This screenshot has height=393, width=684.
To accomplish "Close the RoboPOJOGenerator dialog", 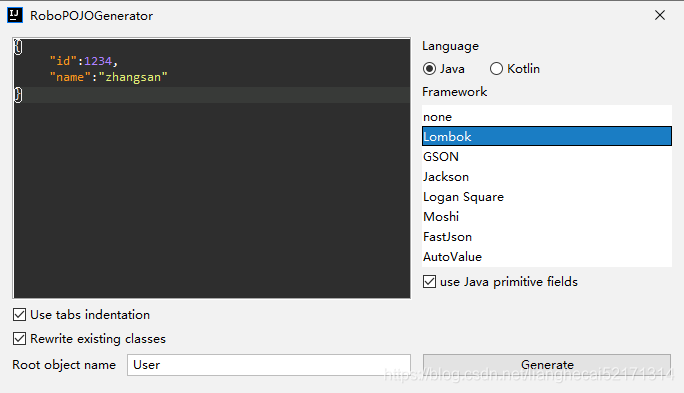I will tap(660, 15).
